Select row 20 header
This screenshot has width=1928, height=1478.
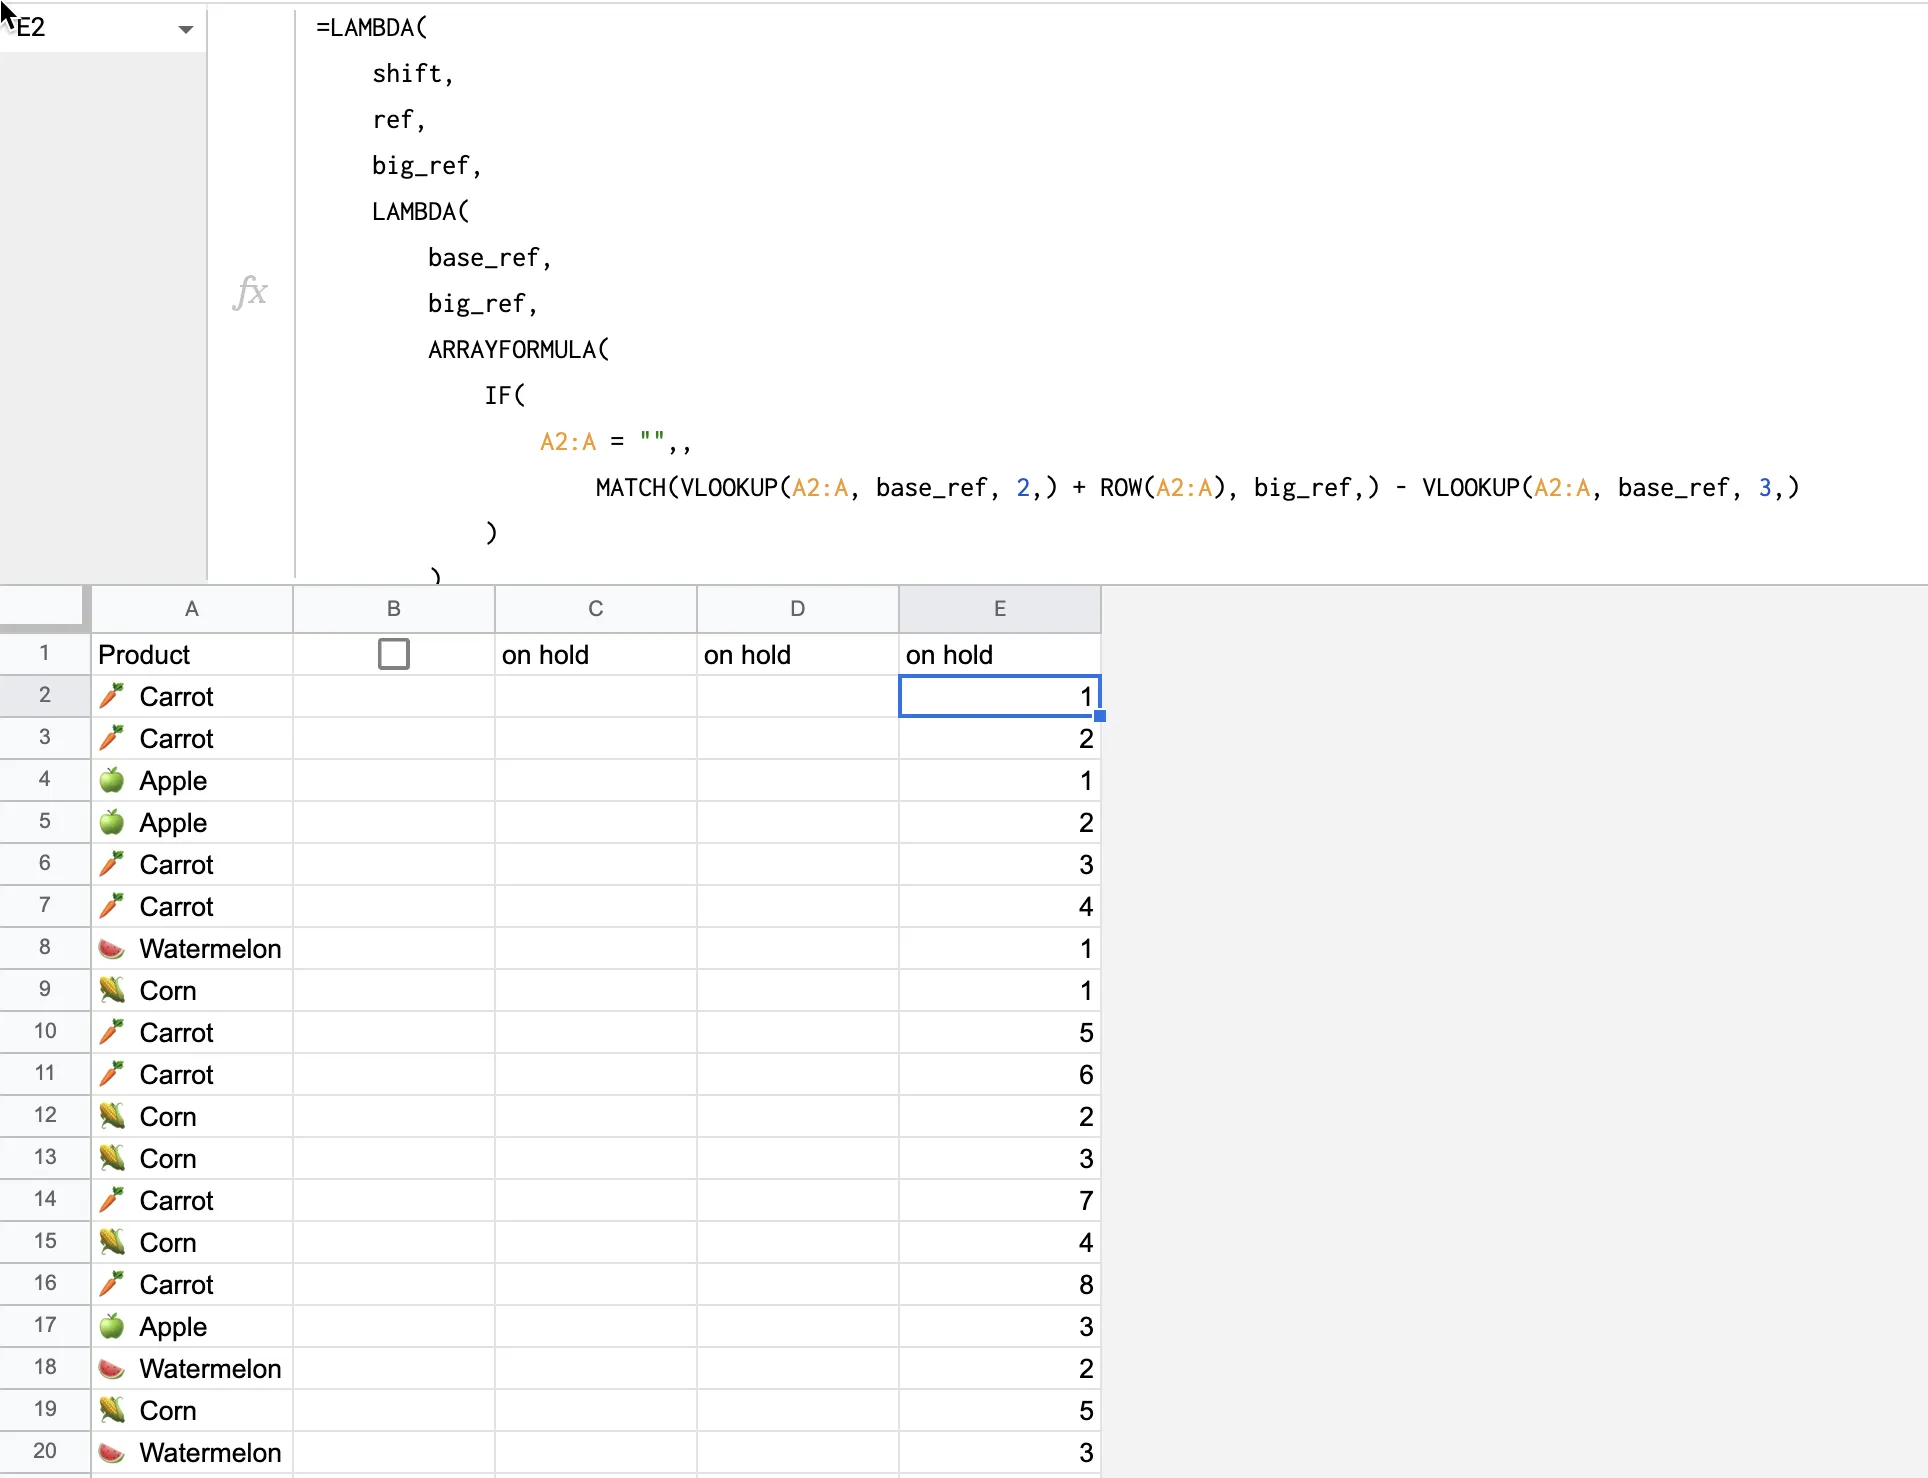tap(44, 1451)
